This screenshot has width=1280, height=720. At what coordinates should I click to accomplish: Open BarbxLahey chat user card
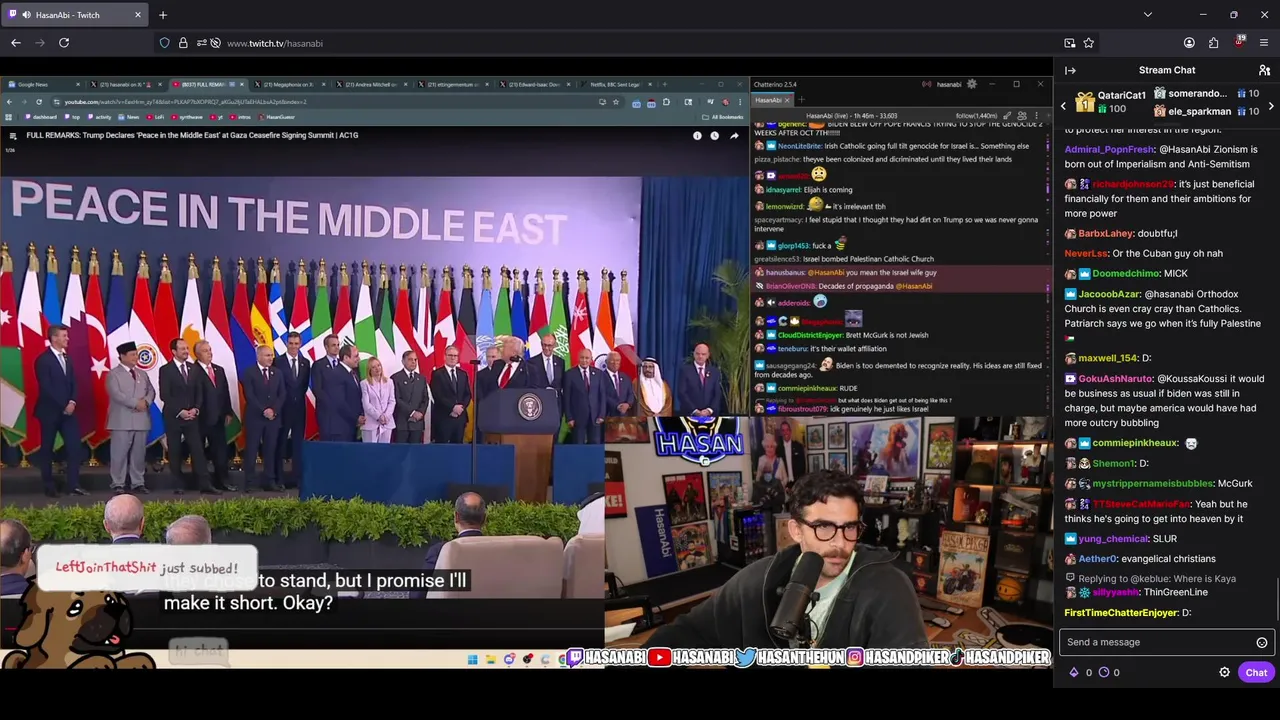pyautogui.click(x=1105, y=233)
